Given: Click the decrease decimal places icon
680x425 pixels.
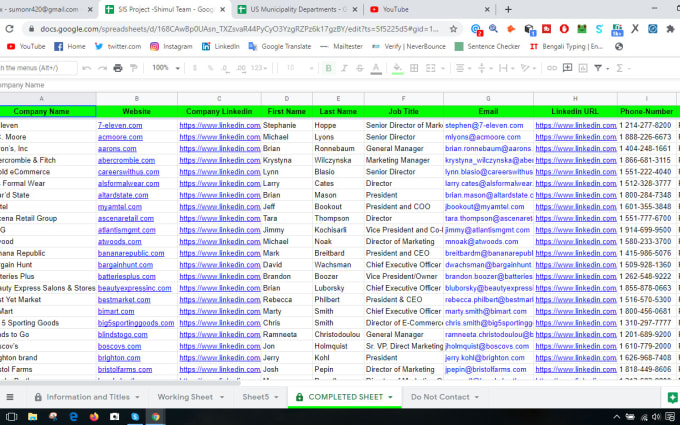Looking at the screenshot, I should [x=225, y=68].
